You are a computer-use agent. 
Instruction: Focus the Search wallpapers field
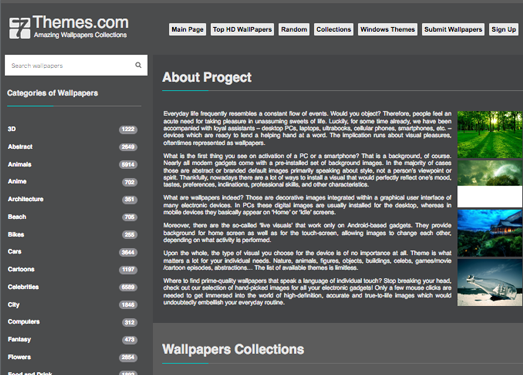coord(76,65)
